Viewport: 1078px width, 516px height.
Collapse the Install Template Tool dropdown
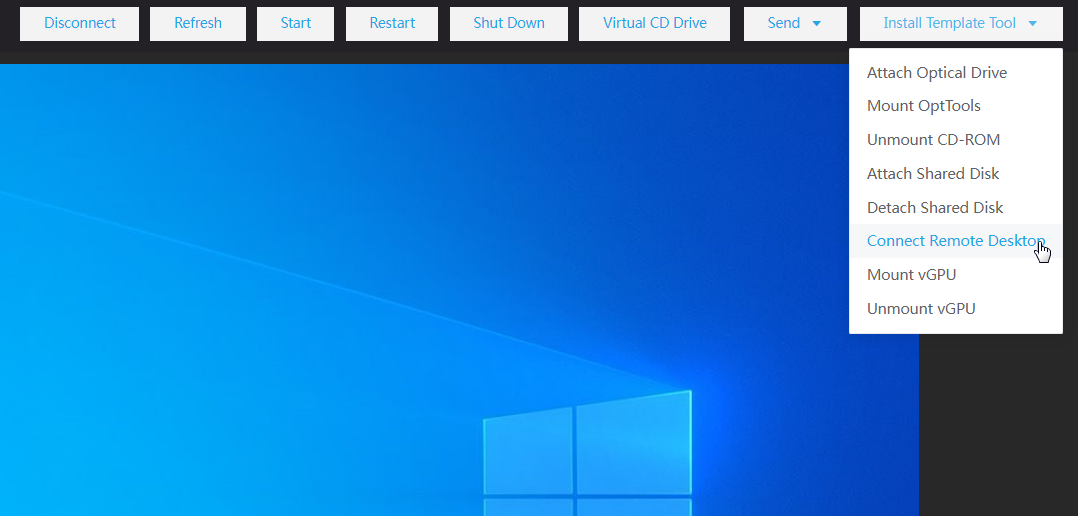pyautogui.click(x=960, y=23)
